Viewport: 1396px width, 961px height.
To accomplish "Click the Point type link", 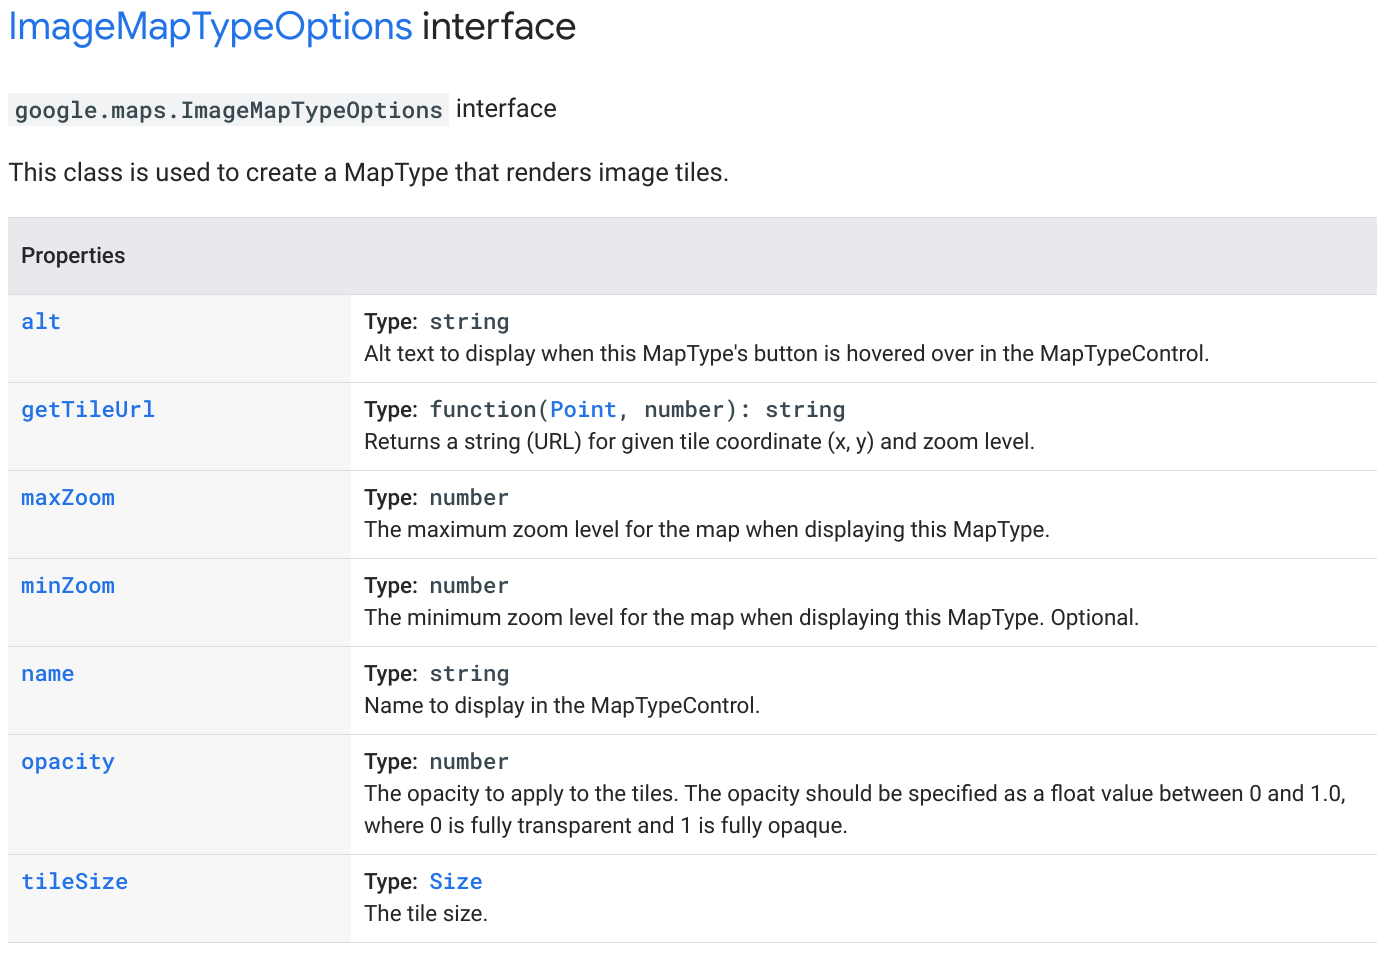I will (583, 409).
